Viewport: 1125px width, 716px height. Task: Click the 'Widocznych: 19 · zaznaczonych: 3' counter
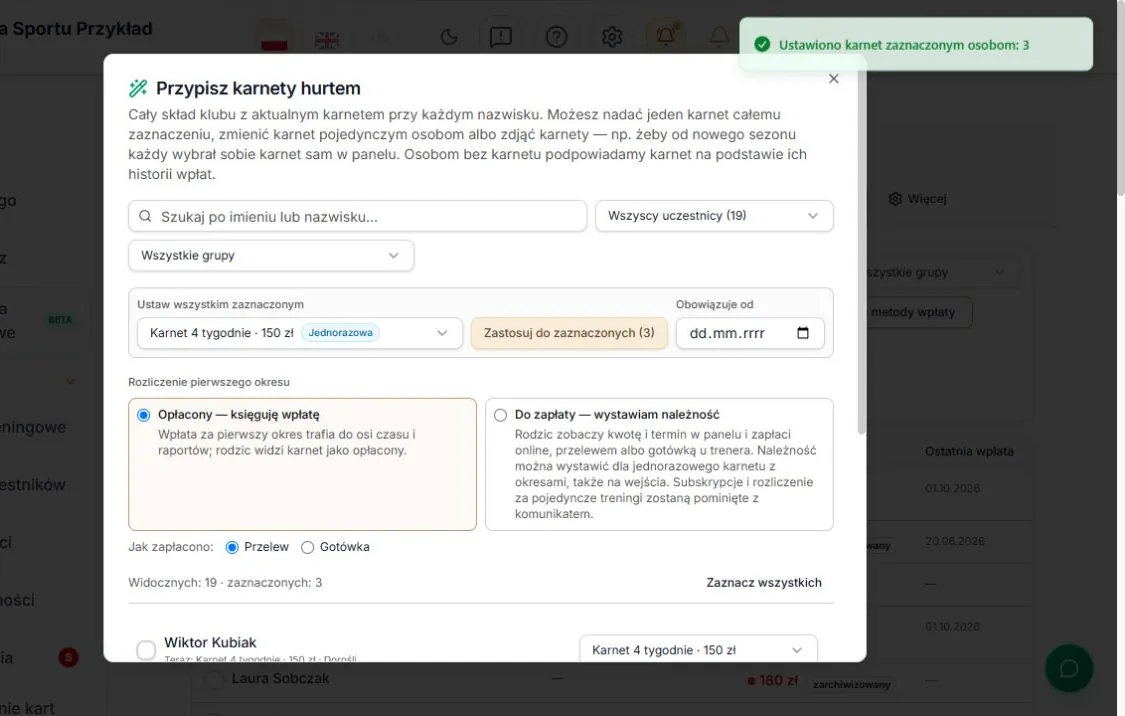[x=225, y=583]
